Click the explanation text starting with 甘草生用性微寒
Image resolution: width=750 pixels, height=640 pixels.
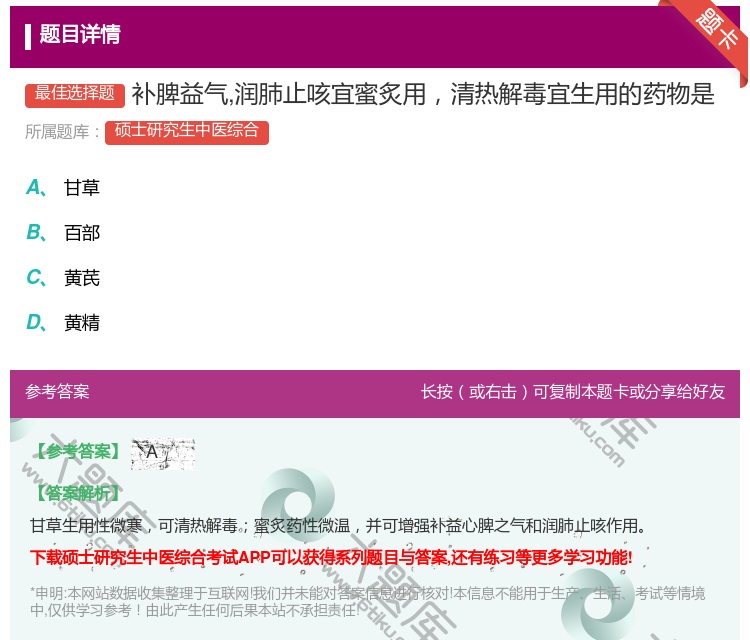point(337,526)
